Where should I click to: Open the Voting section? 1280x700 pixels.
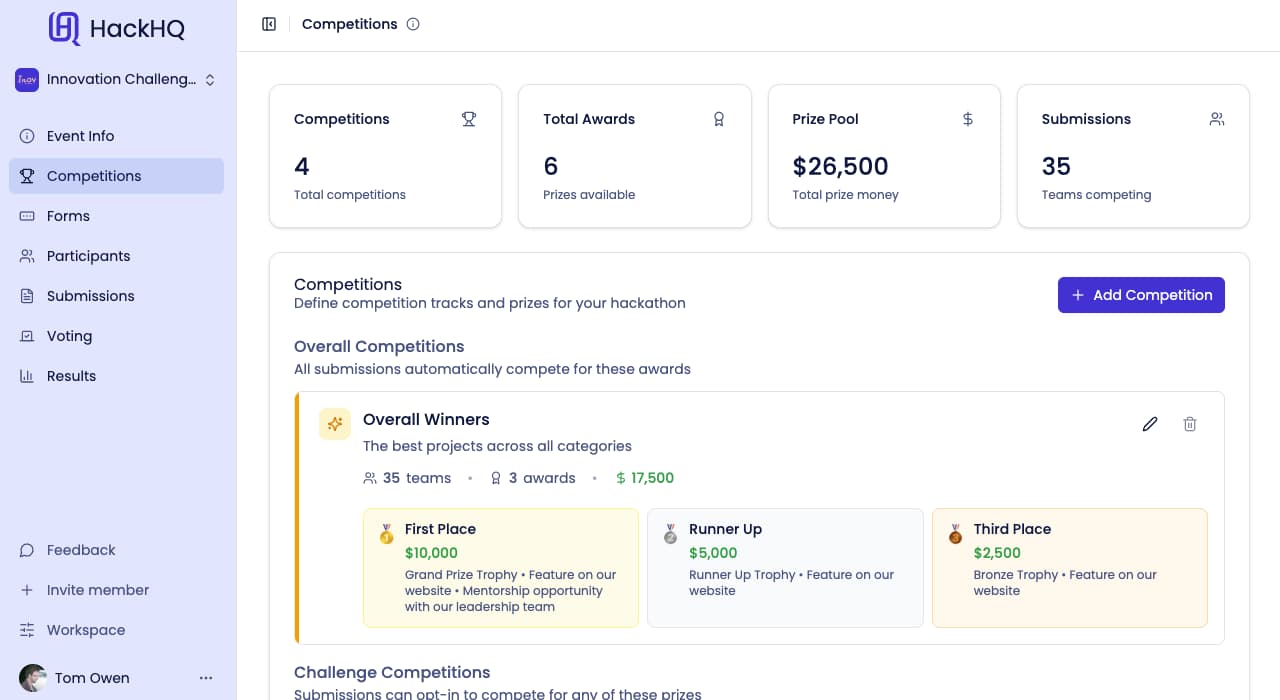[69, 336]
